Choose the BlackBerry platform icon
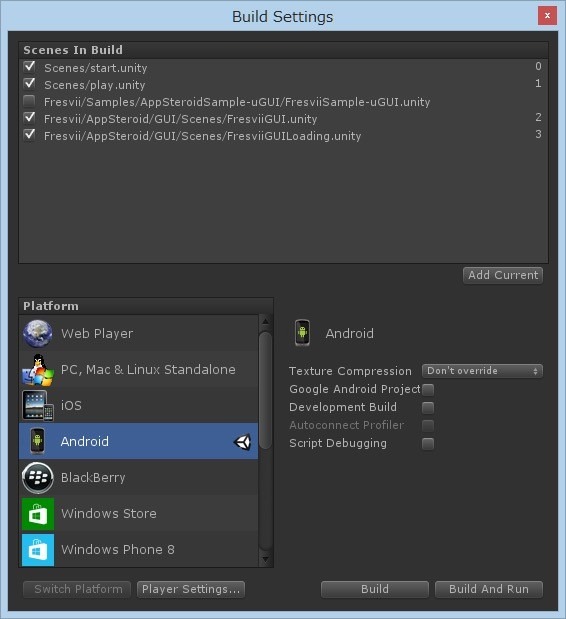 37,478
